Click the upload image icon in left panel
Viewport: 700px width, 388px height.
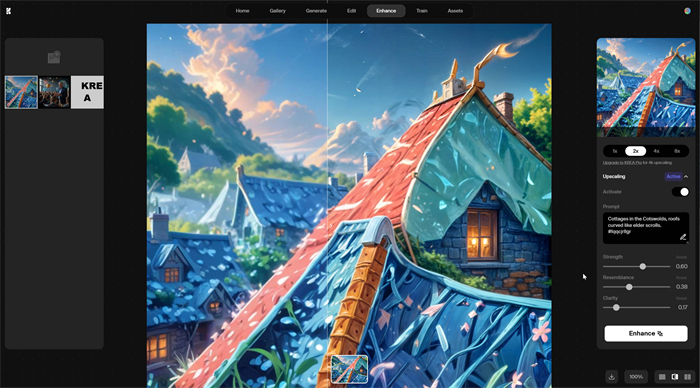point(54,57)
